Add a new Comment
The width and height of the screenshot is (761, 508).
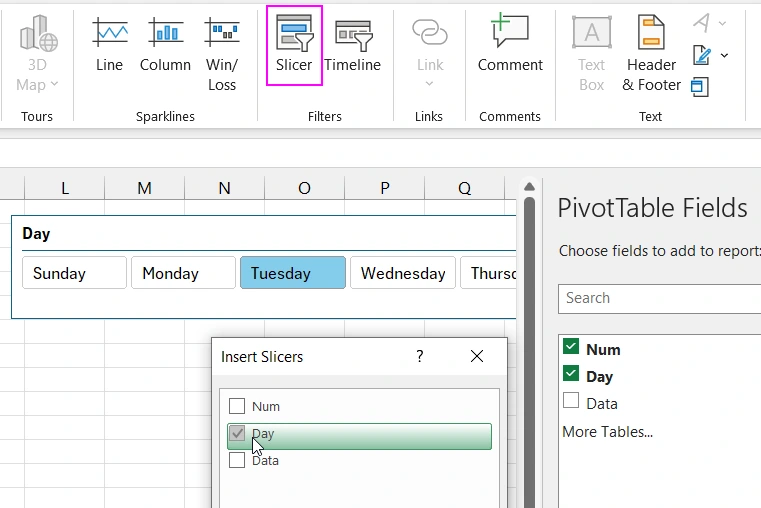tap(509, 46)
